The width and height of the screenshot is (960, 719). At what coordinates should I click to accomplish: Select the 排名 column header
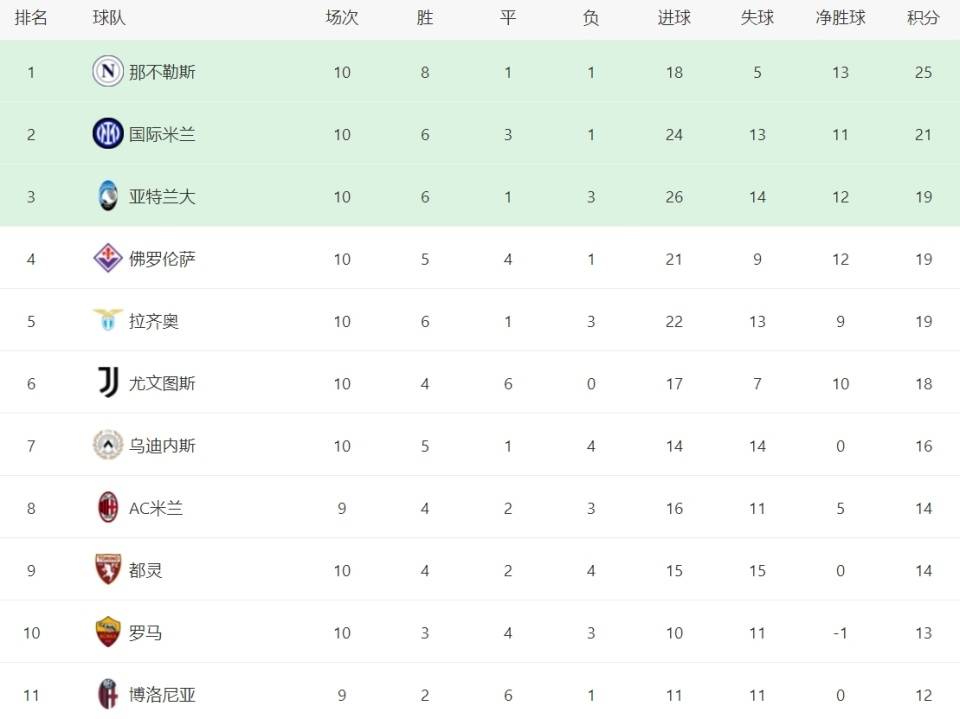point(31,18)
